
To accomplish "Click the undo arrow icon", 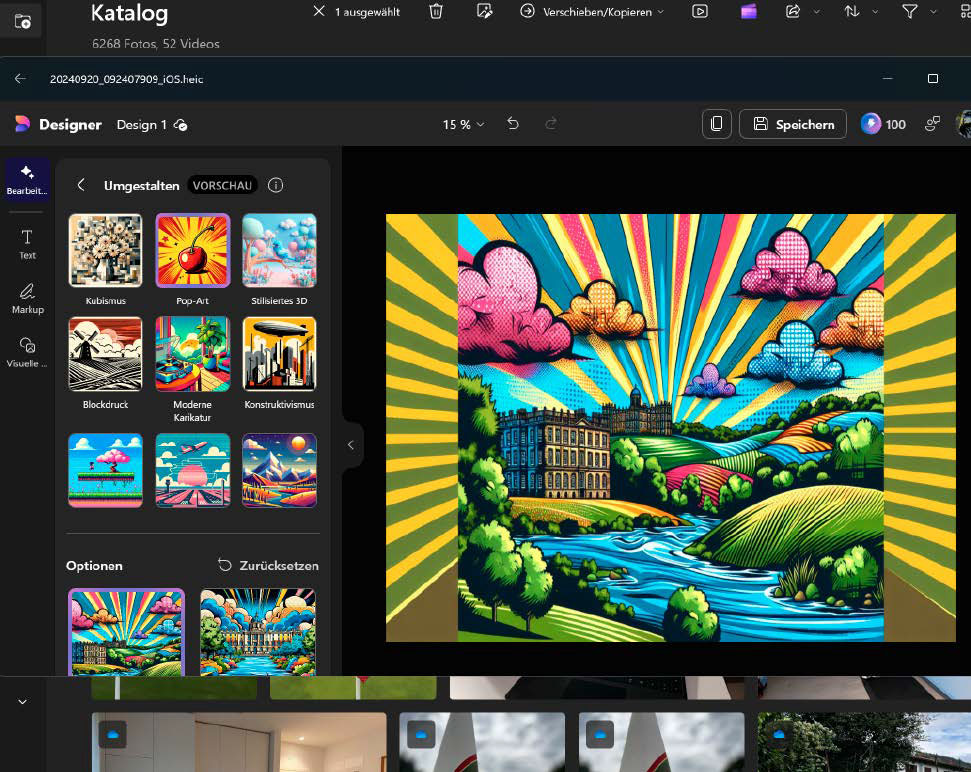I will tap(513, 124).
